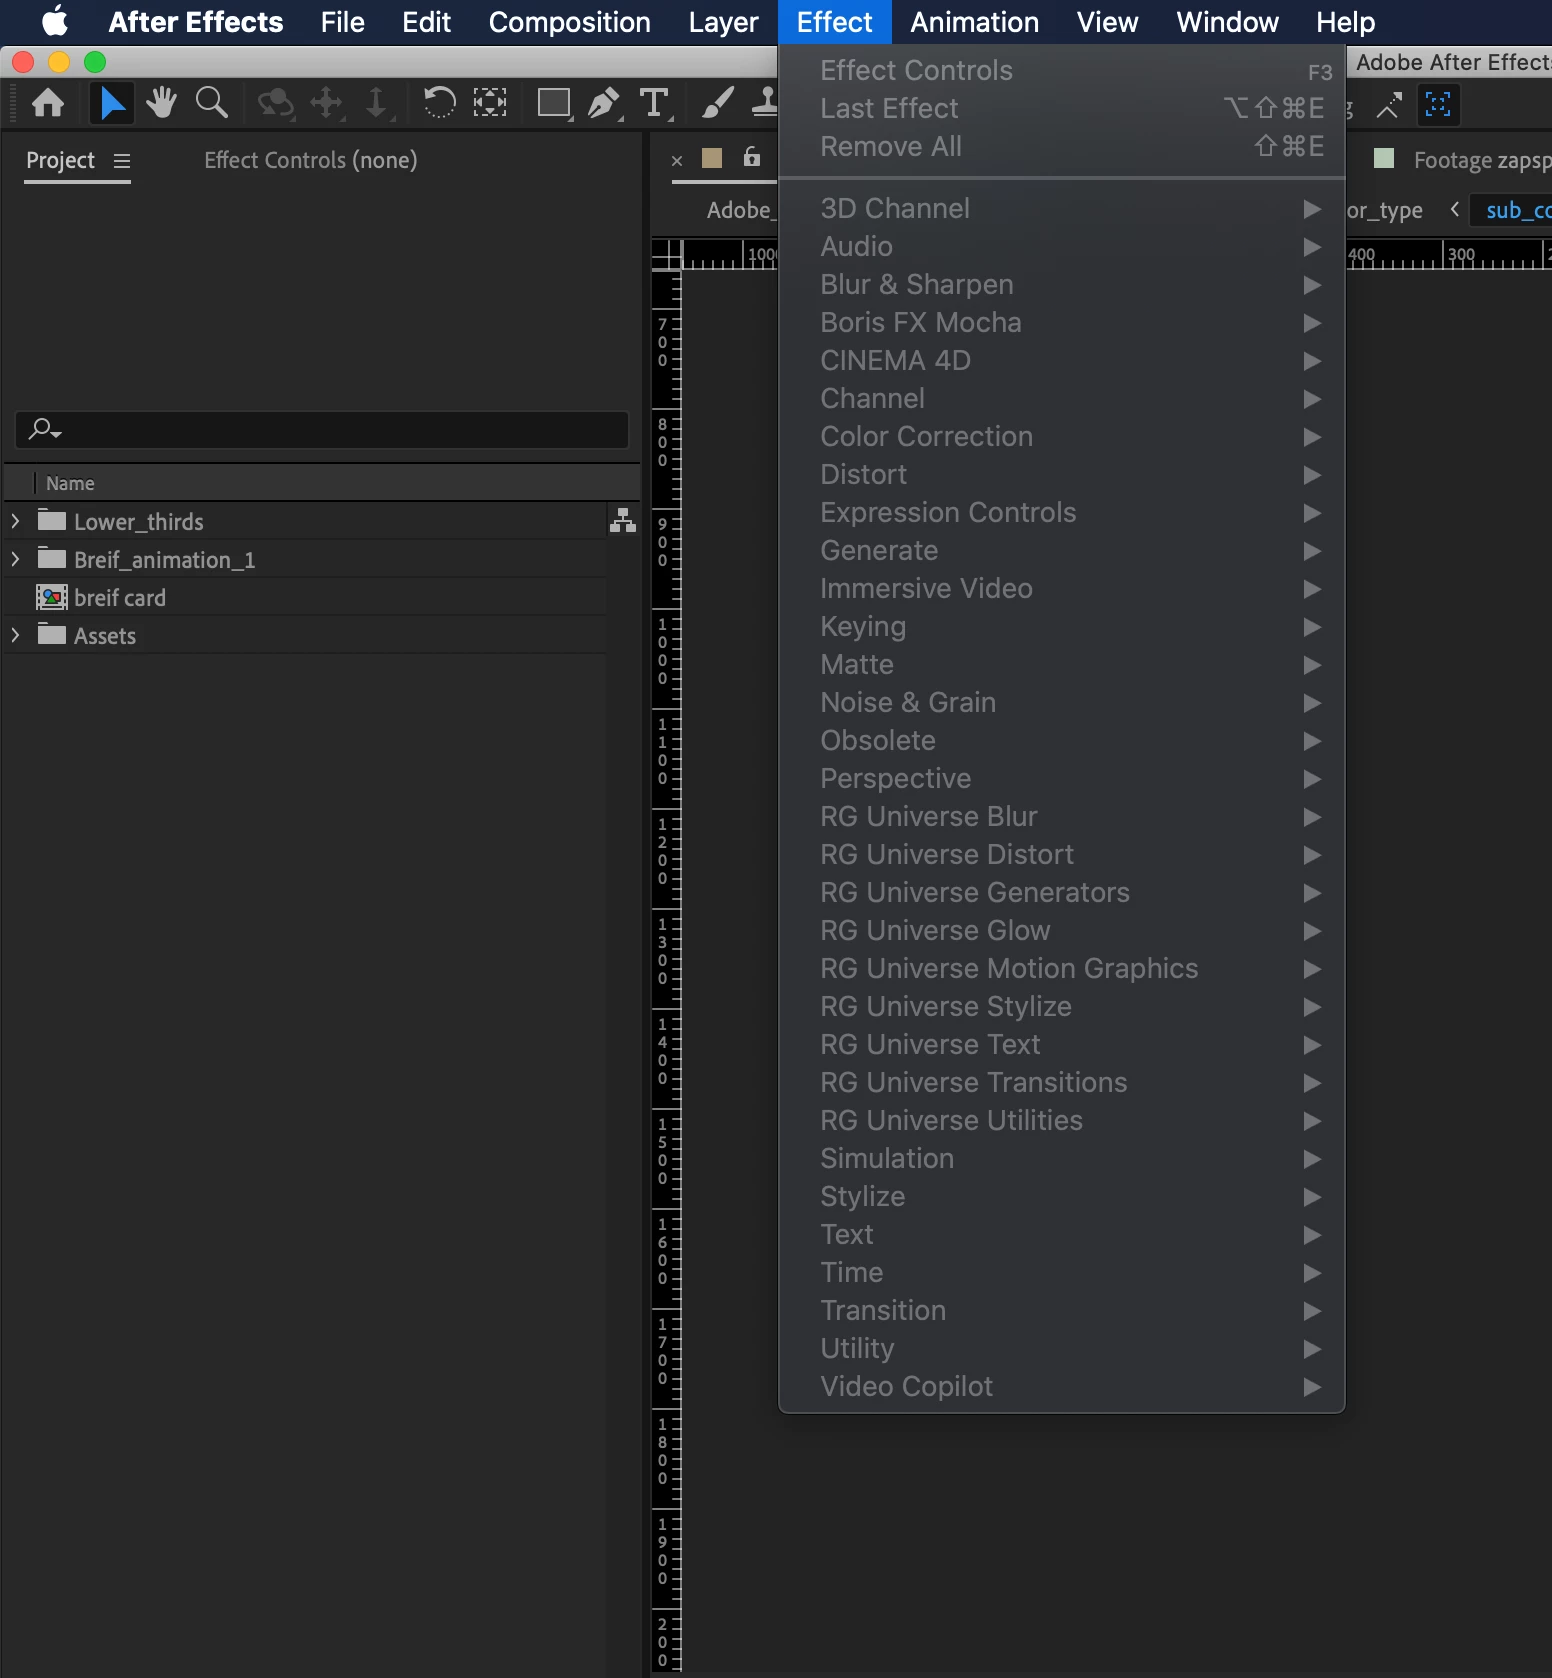Viewport: 1552px width, 1678px height.
Task: Select the Selection arrow tool
Action: [112, 103]
